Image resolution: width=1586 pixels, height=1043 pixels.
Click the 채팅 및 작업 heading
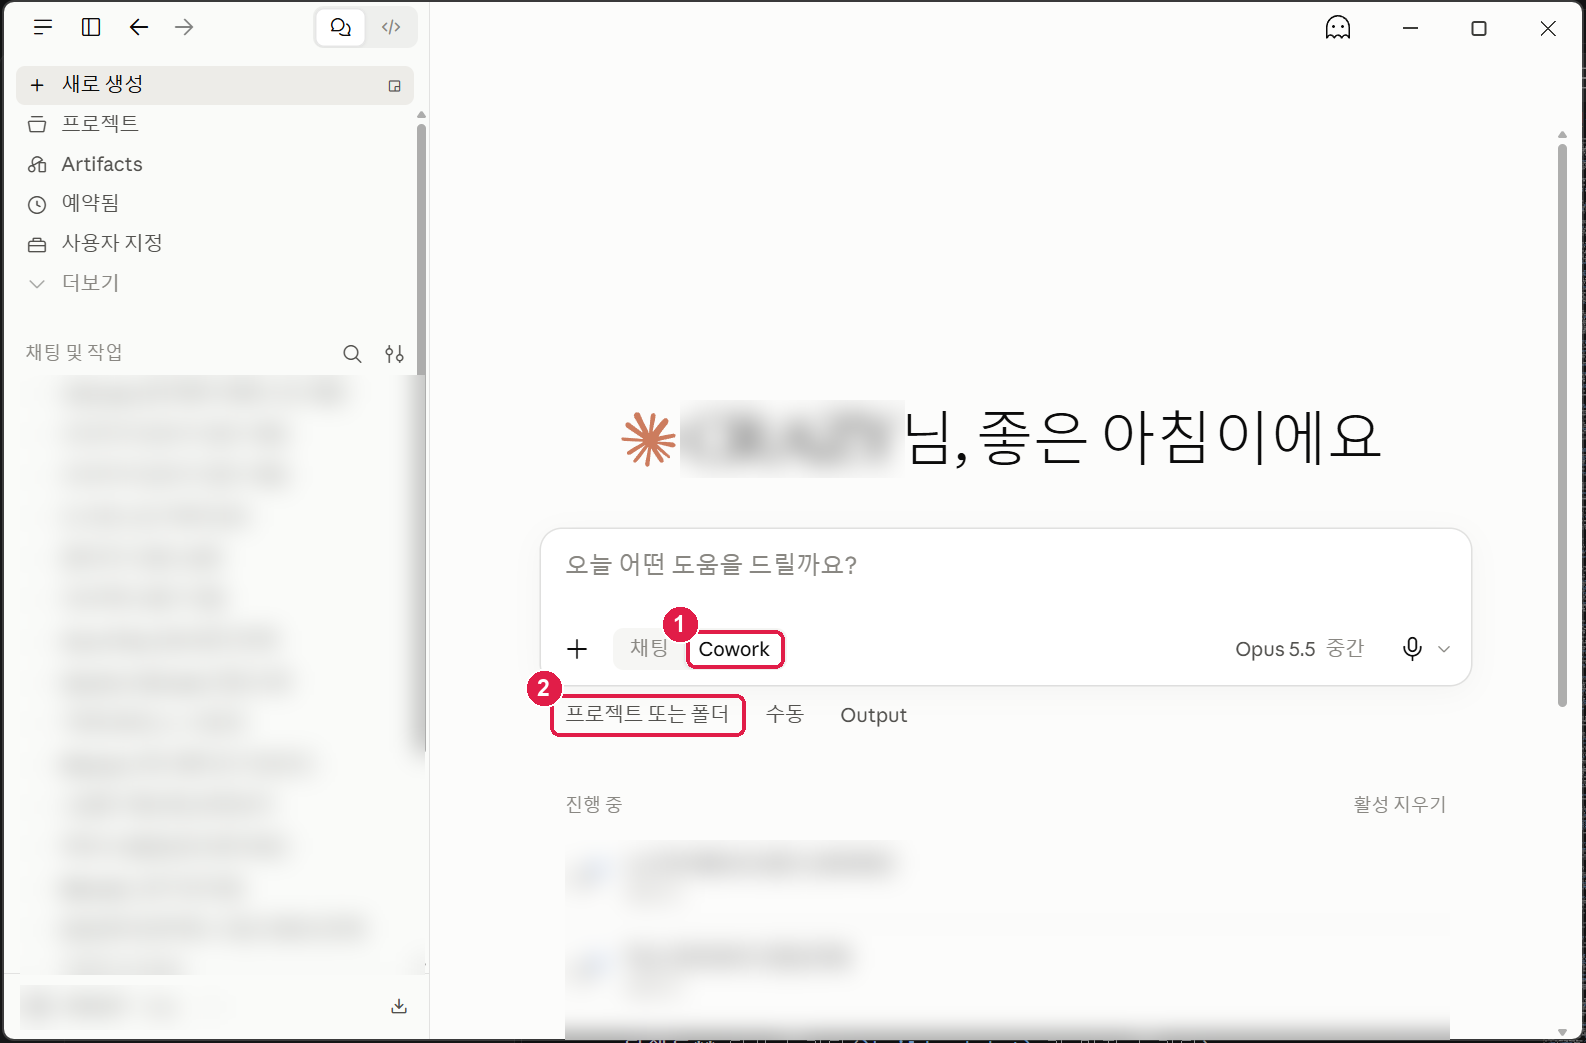tap(74, 352)
